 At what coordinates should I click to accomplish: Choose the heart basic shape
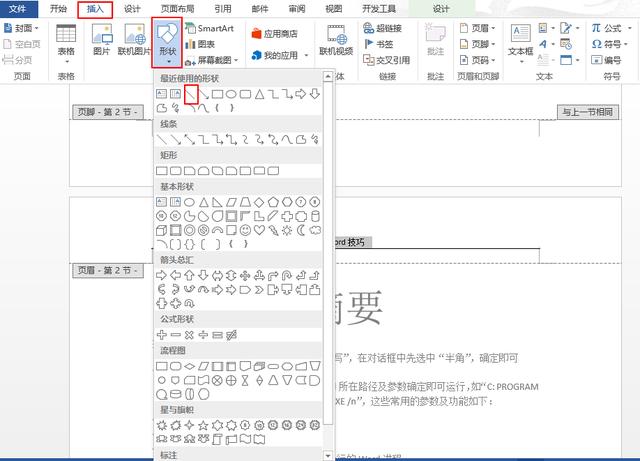[259, 230]
